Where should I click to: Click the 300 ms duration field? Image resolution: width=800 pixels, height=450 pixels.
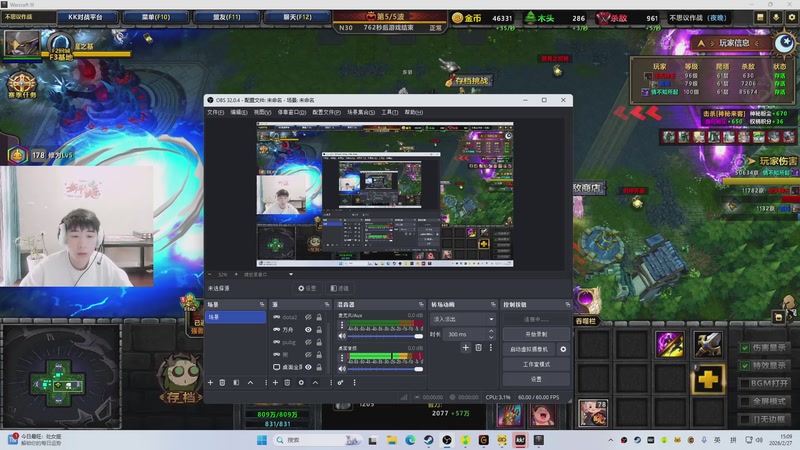(465, 334)
